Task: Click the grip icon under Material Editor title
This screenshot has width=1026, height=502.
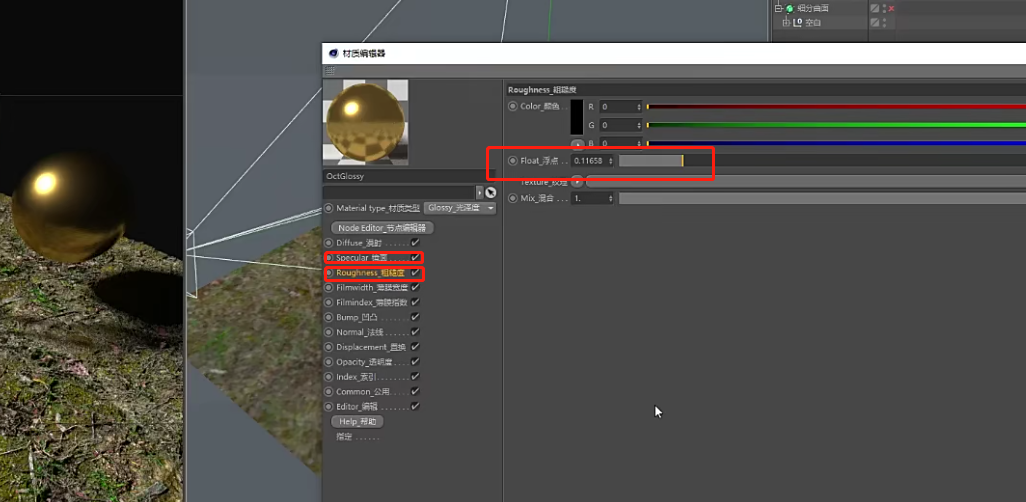Action: pos(330,70)
